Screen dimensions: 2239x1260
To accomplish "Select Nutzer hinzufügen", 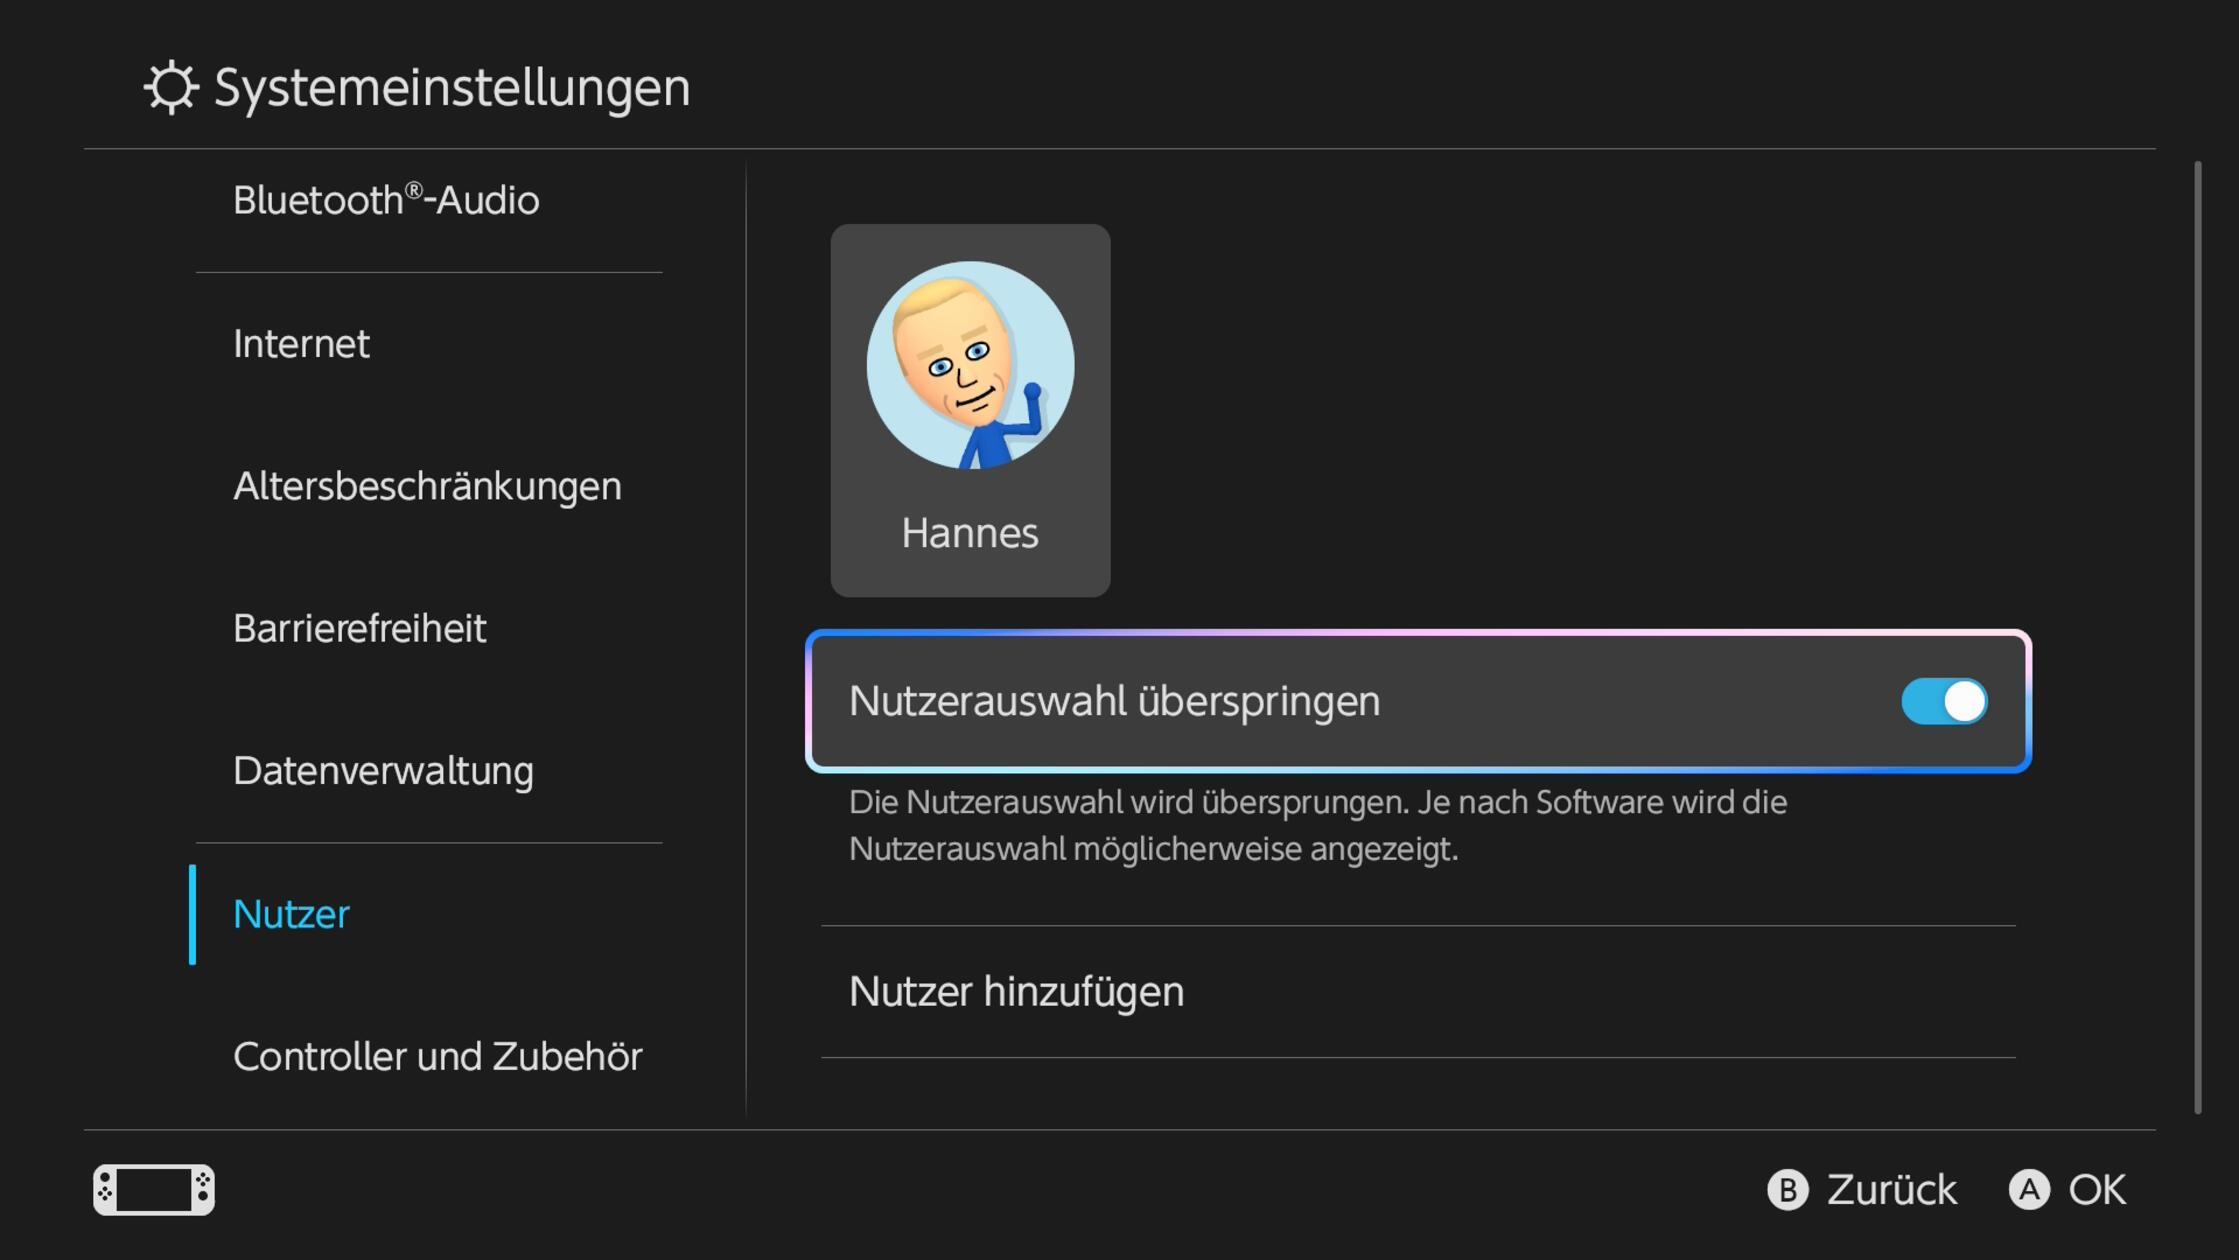I will 1015,991.
